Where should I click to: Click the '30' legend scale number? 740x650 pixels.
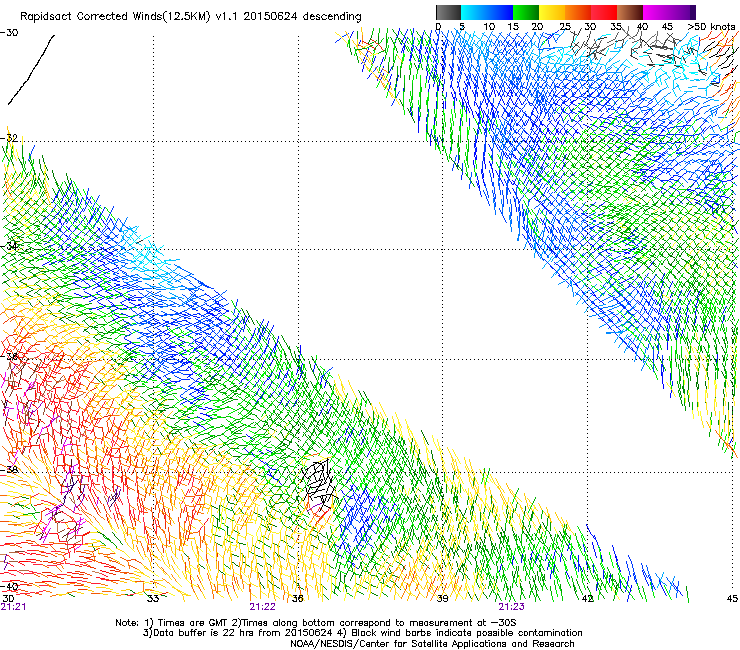click(590, 27)
